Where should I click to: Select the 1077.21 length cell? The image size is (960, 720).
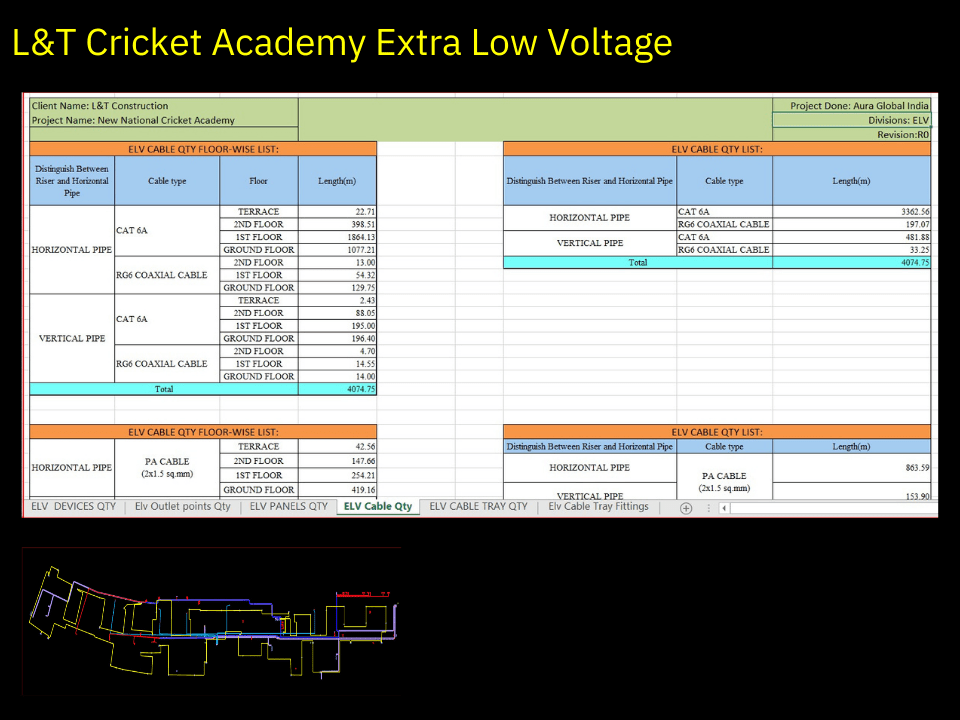(x=337, y=250)
